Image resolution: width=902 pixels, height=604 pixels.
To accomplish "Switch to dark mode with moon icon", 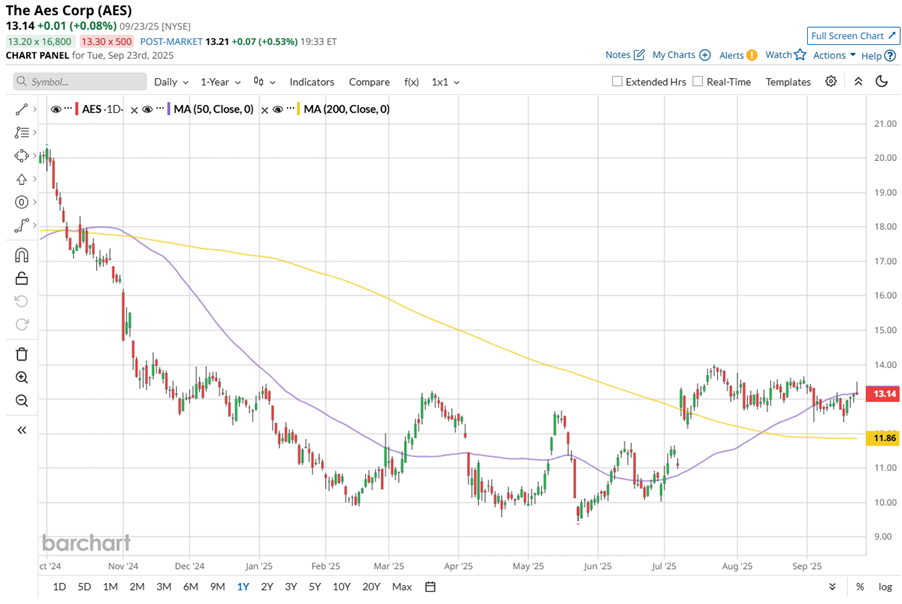I will 881,82.
